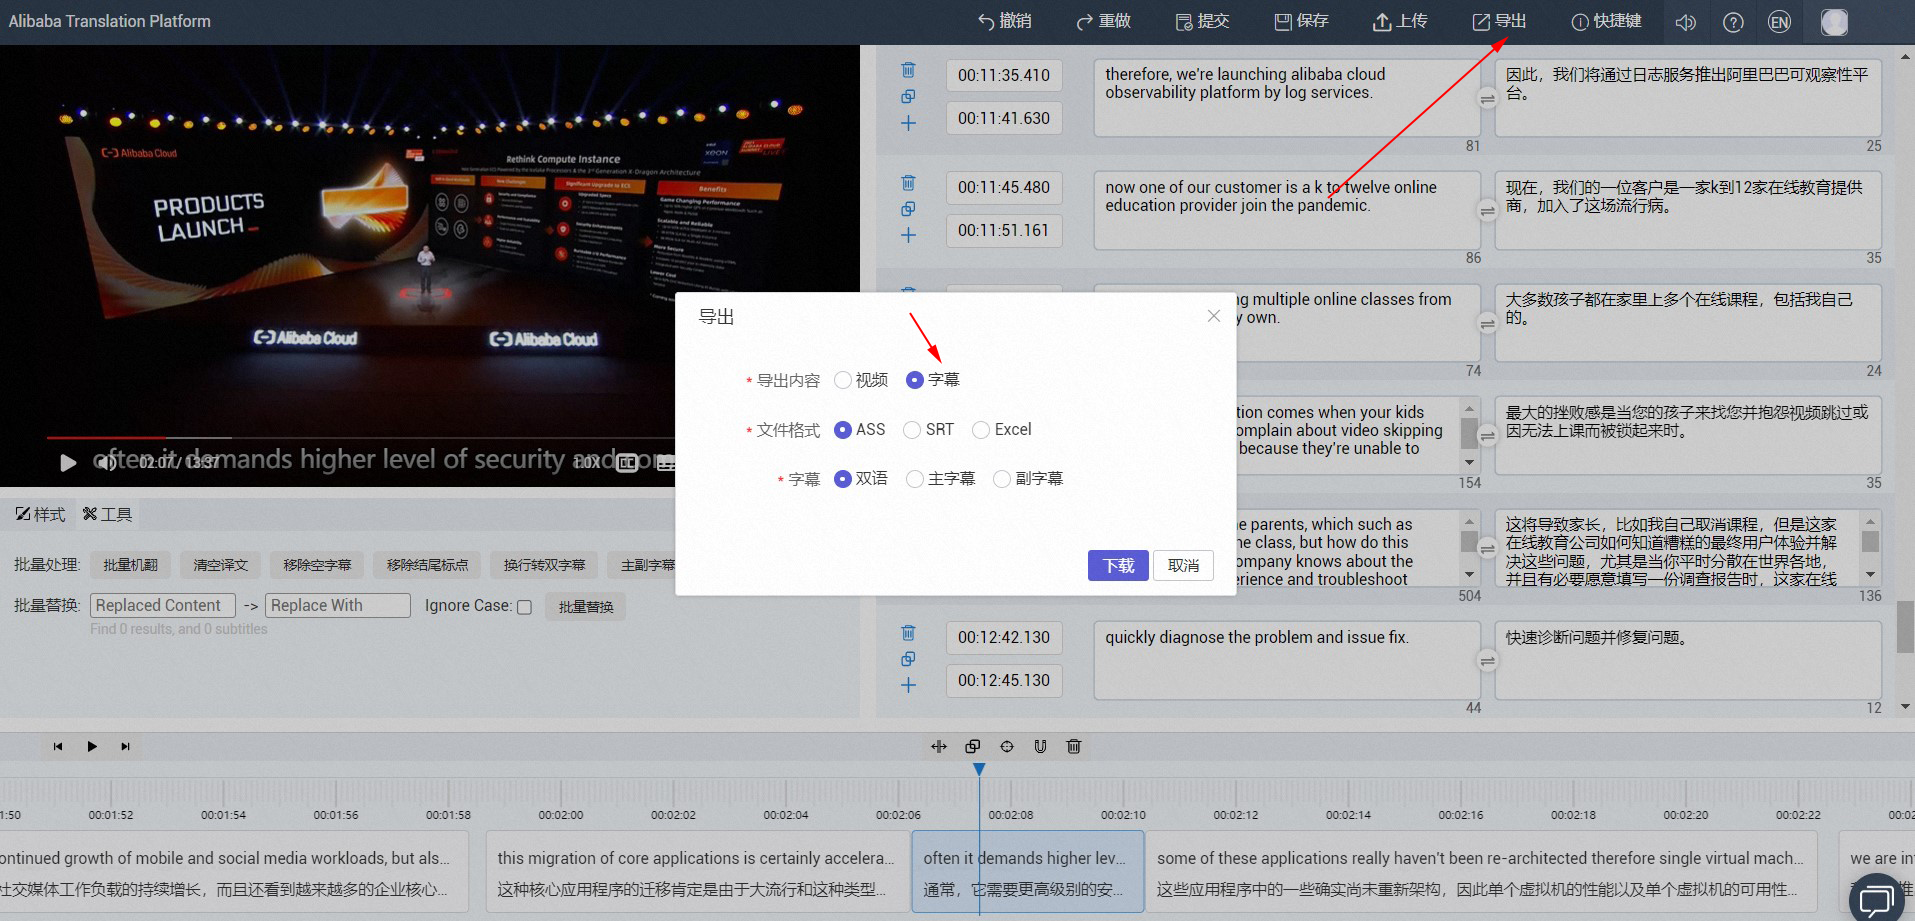The height and width of the screenshot is (921, 1915).
Task: Jump to the previous subtitle in the timeline
Action: click(58, 746)
